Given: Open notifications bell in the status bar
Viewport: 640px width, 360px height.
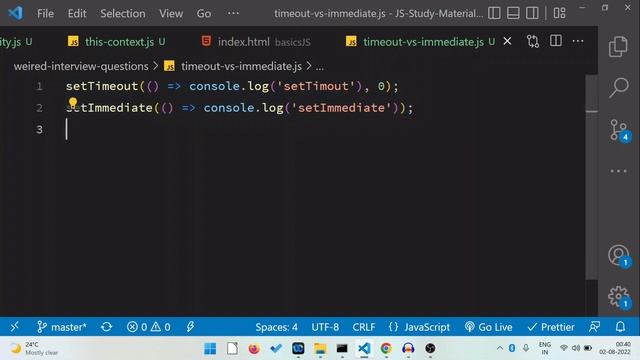Looking at the screenshot, I should (620, 327).
